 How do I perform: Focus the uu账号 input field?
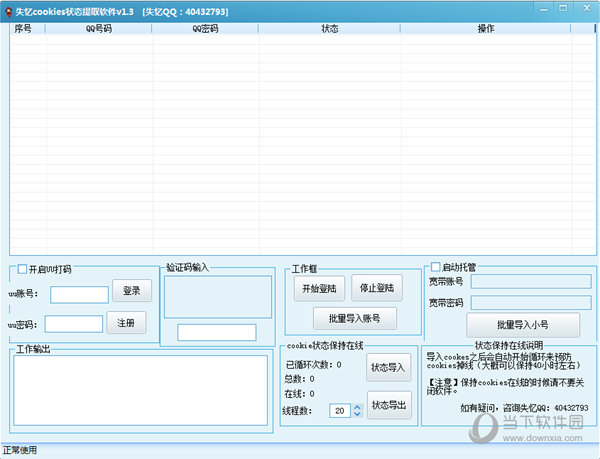(79, 294)
